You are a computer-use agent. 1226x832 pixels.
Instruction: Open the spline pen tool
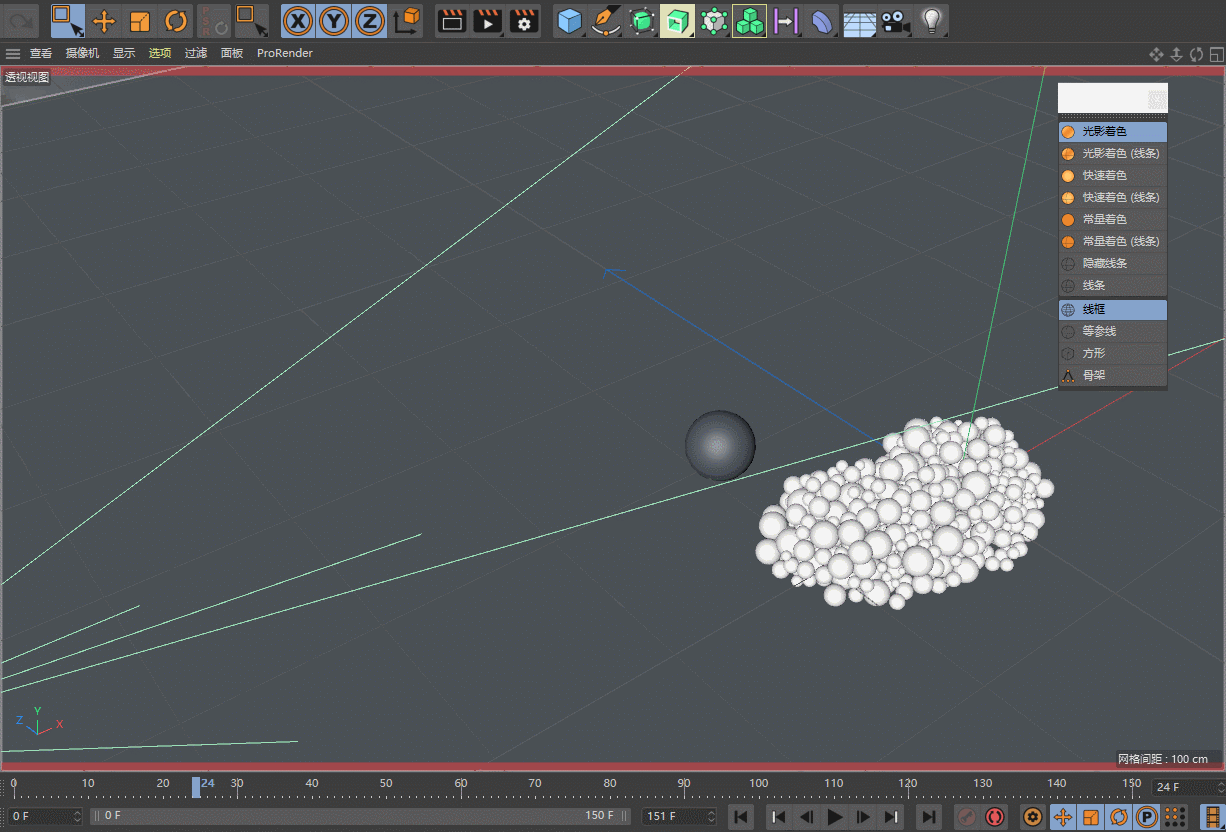(606, 20)
